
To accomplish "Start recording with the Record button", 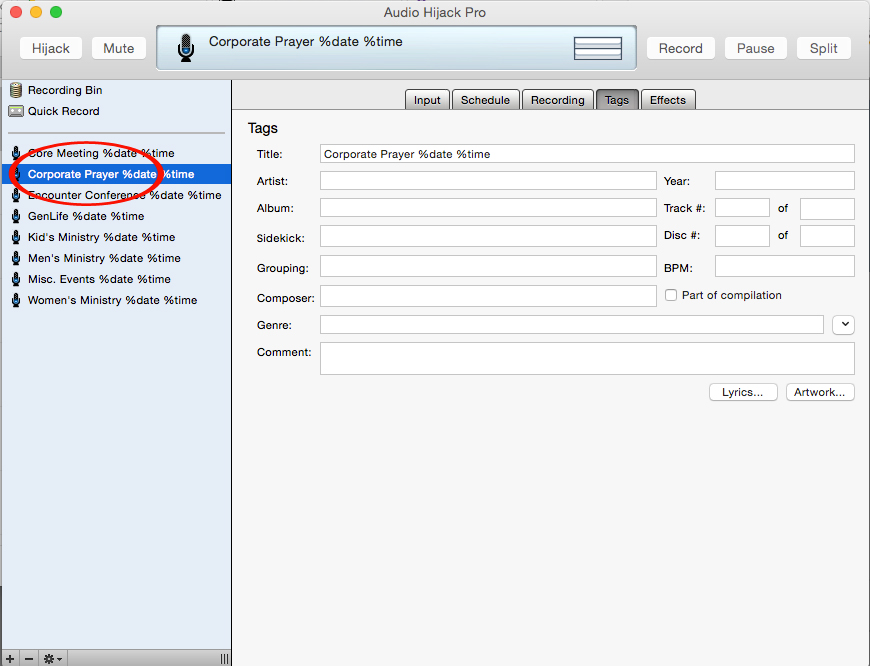I will 681,48.
